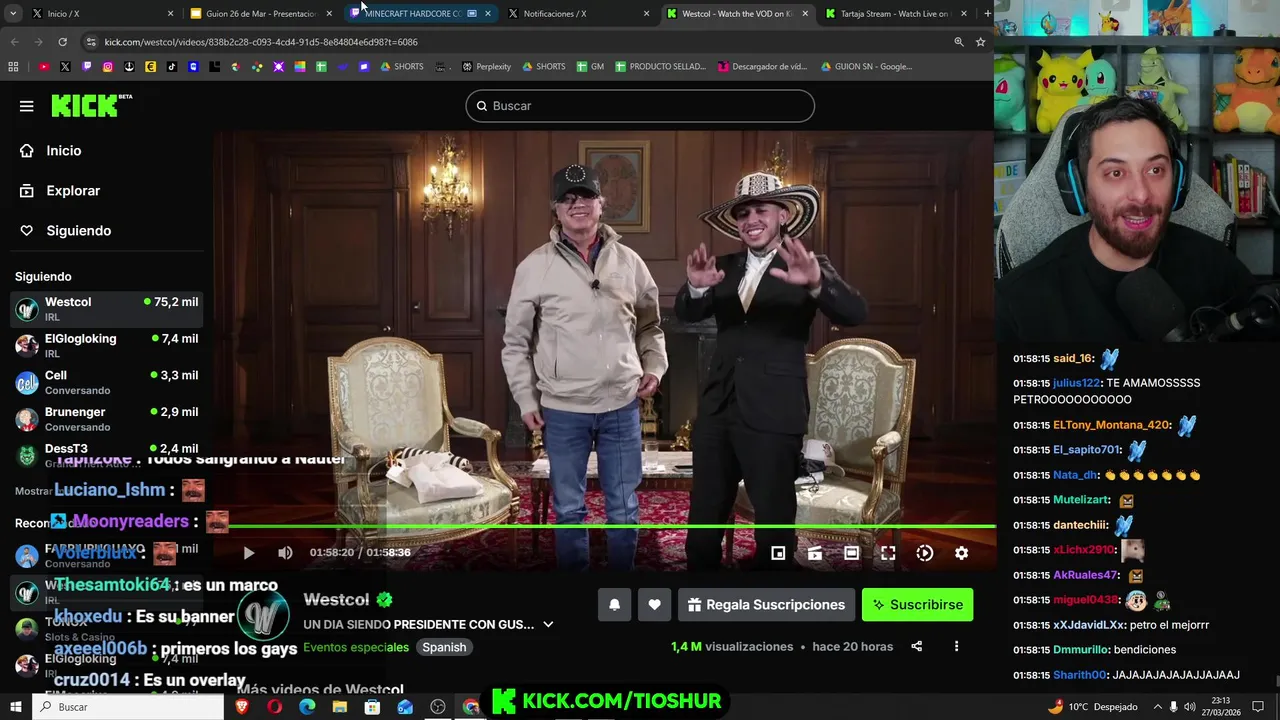This screenshot has height=720, width=1280.
Task: Open a new browser tab
Action: 987,14
